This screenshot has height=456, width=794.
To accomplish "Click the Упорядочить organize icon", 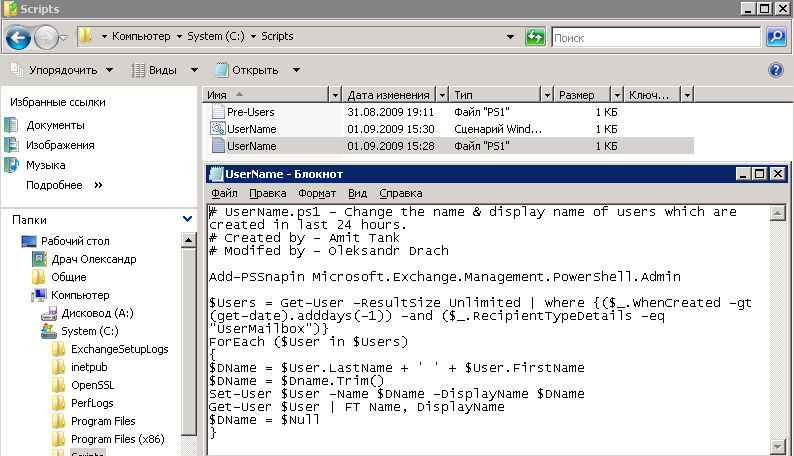I will click(17, 70).
